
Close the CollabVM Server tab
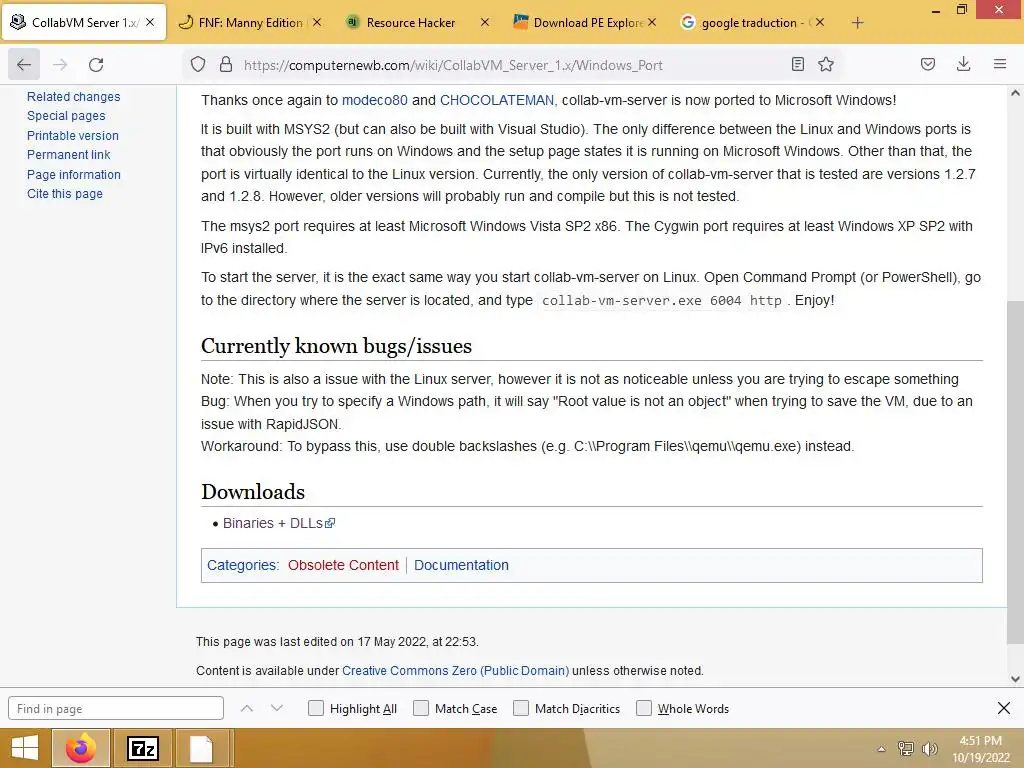tap(150, 22)
